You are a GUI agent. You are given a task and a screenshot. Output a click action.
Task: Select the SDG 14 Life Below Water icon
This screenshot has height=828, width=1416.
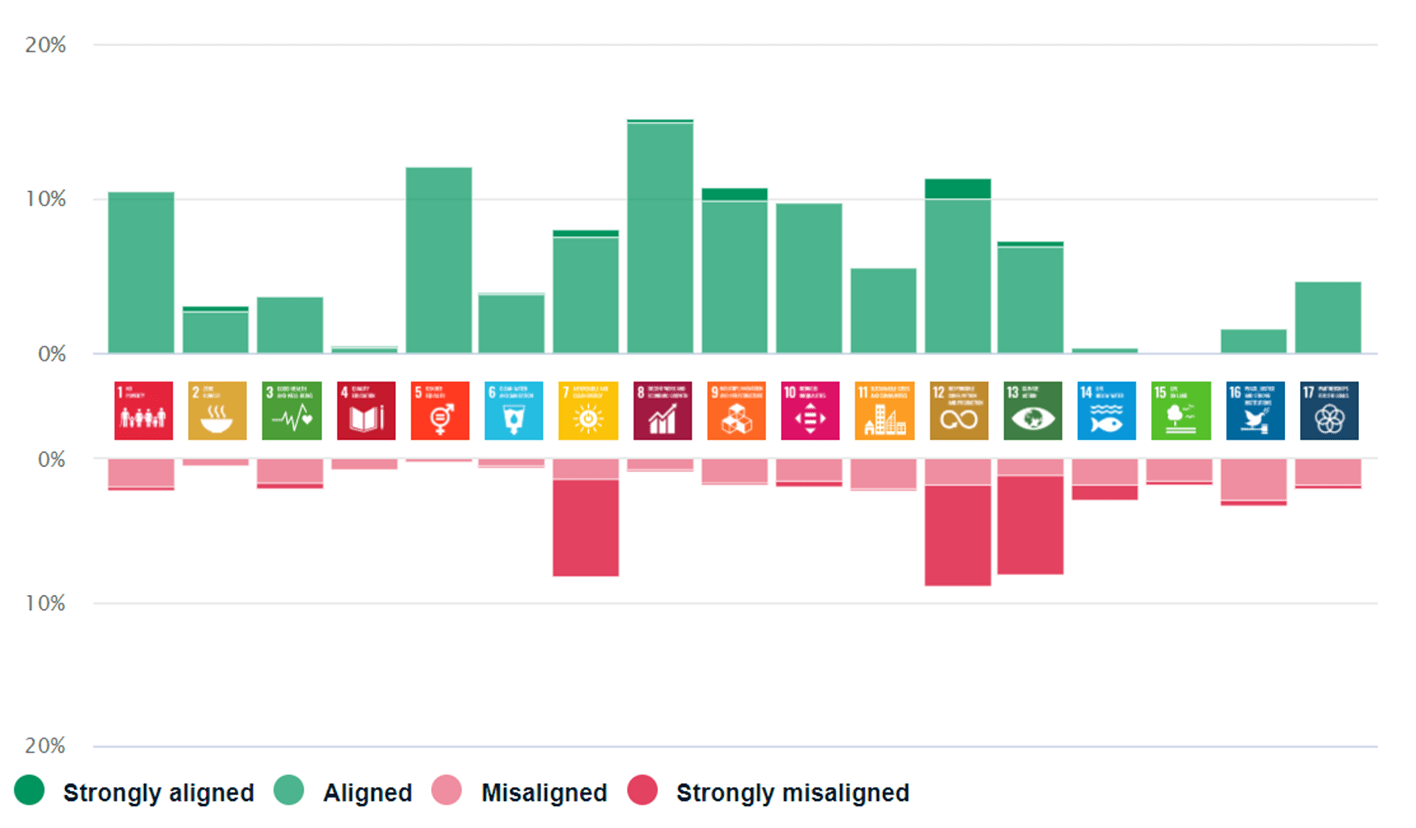1106,410
